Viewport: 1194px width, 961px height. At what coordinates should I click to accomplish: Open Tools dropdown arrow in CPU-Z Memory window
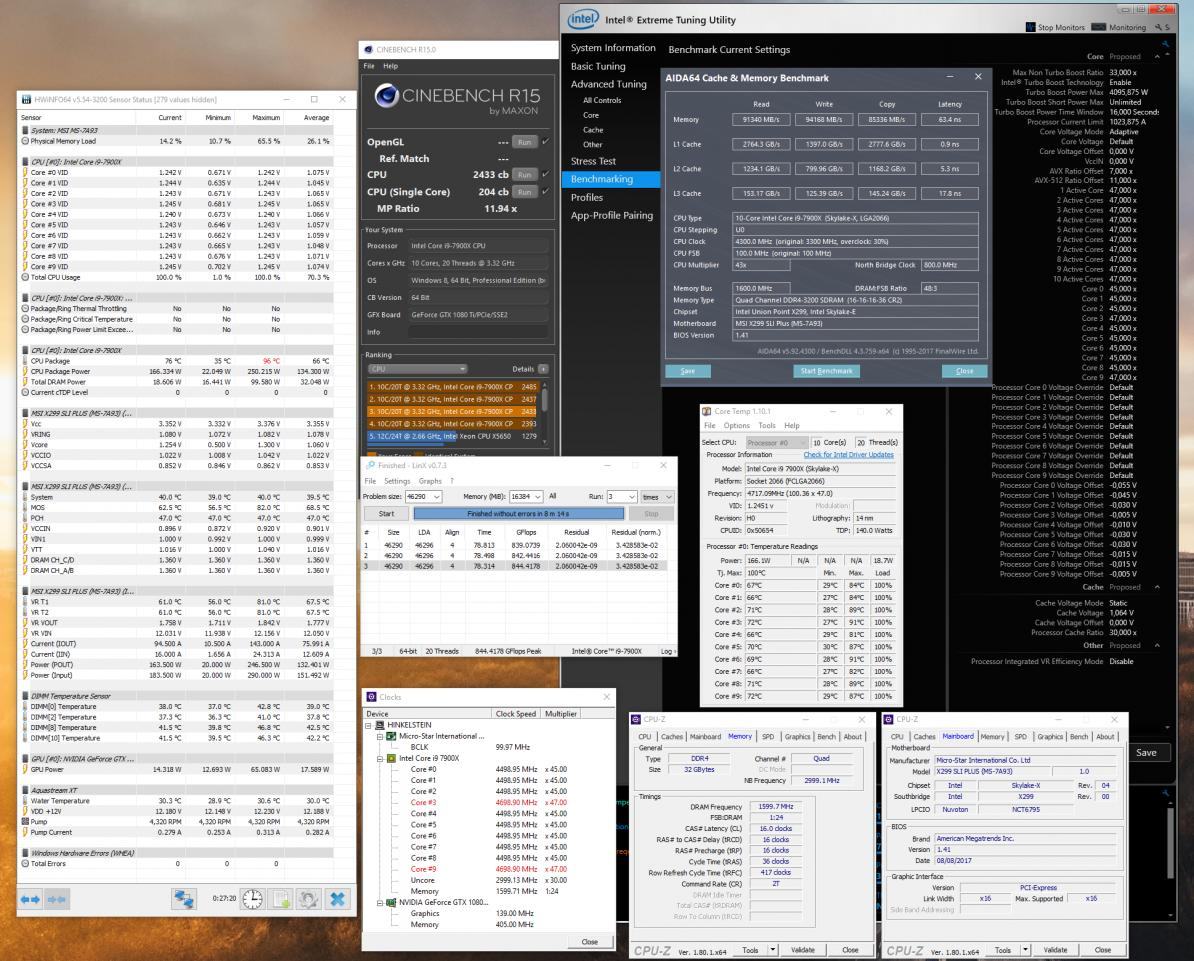tap(773, 950)
